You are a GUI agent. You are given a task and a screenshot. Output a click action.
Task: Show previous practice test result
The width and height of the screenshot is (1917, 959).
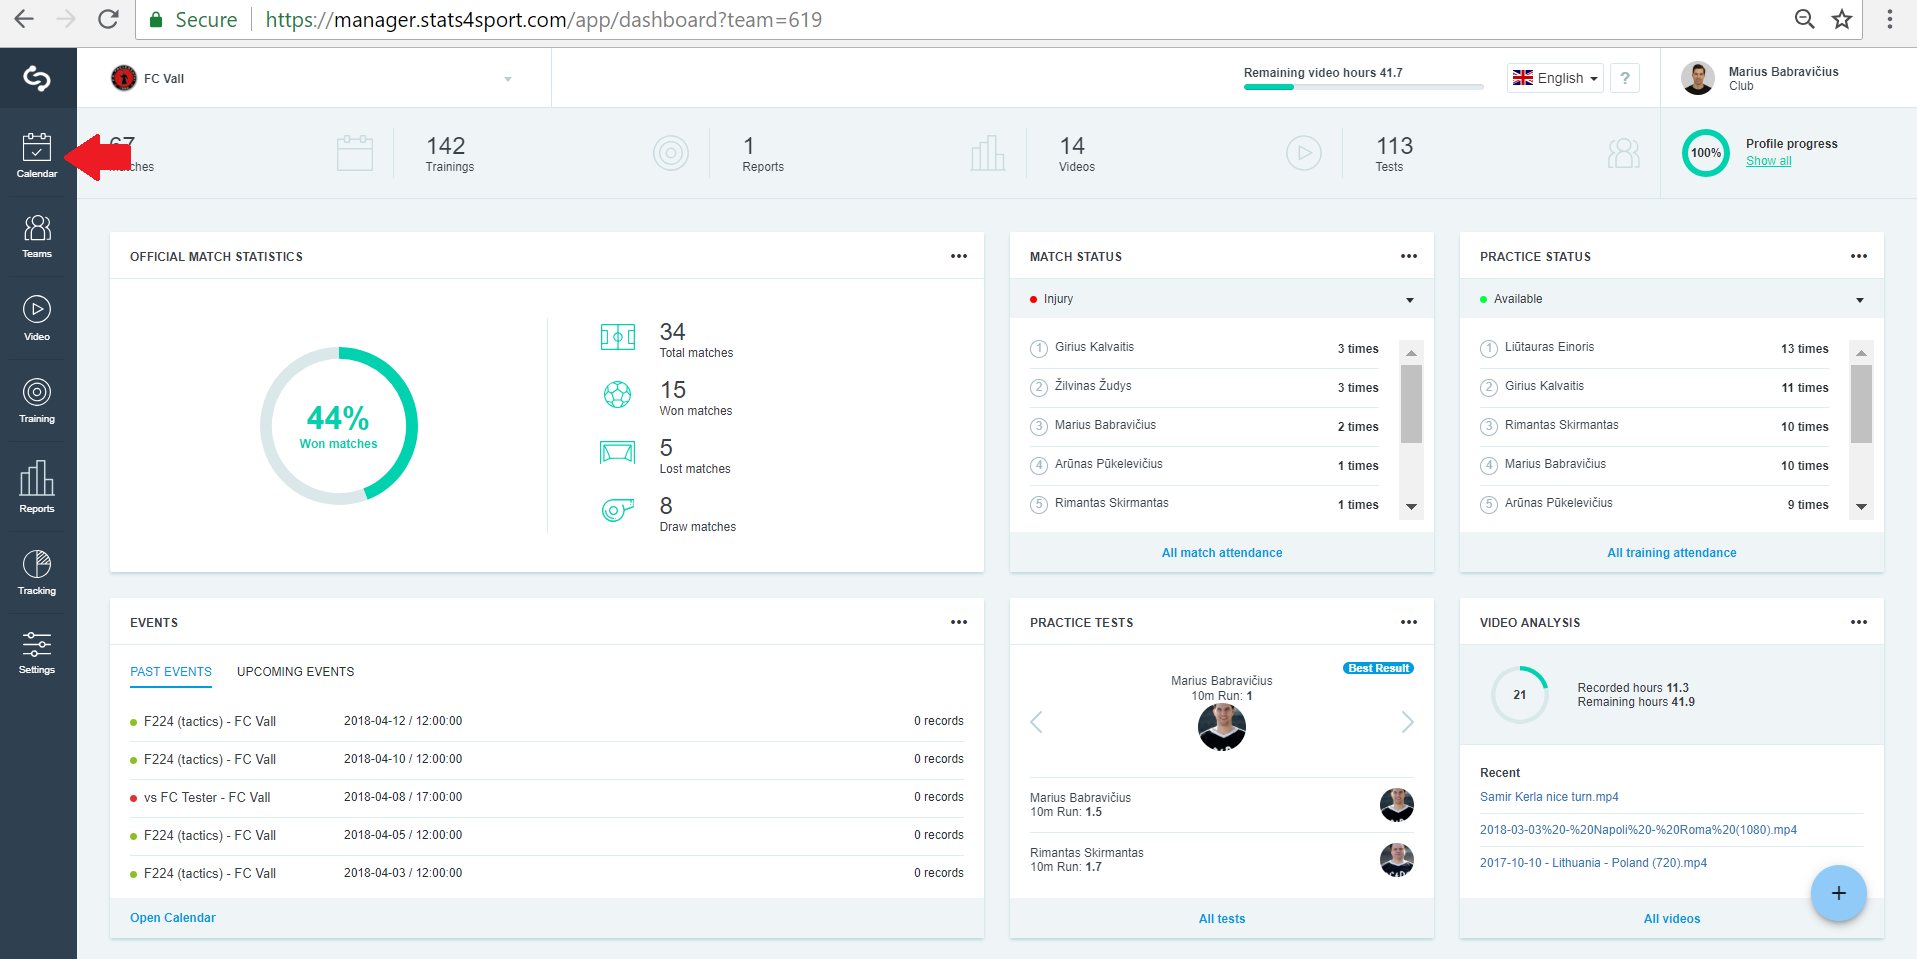[x=1037, y=722]
